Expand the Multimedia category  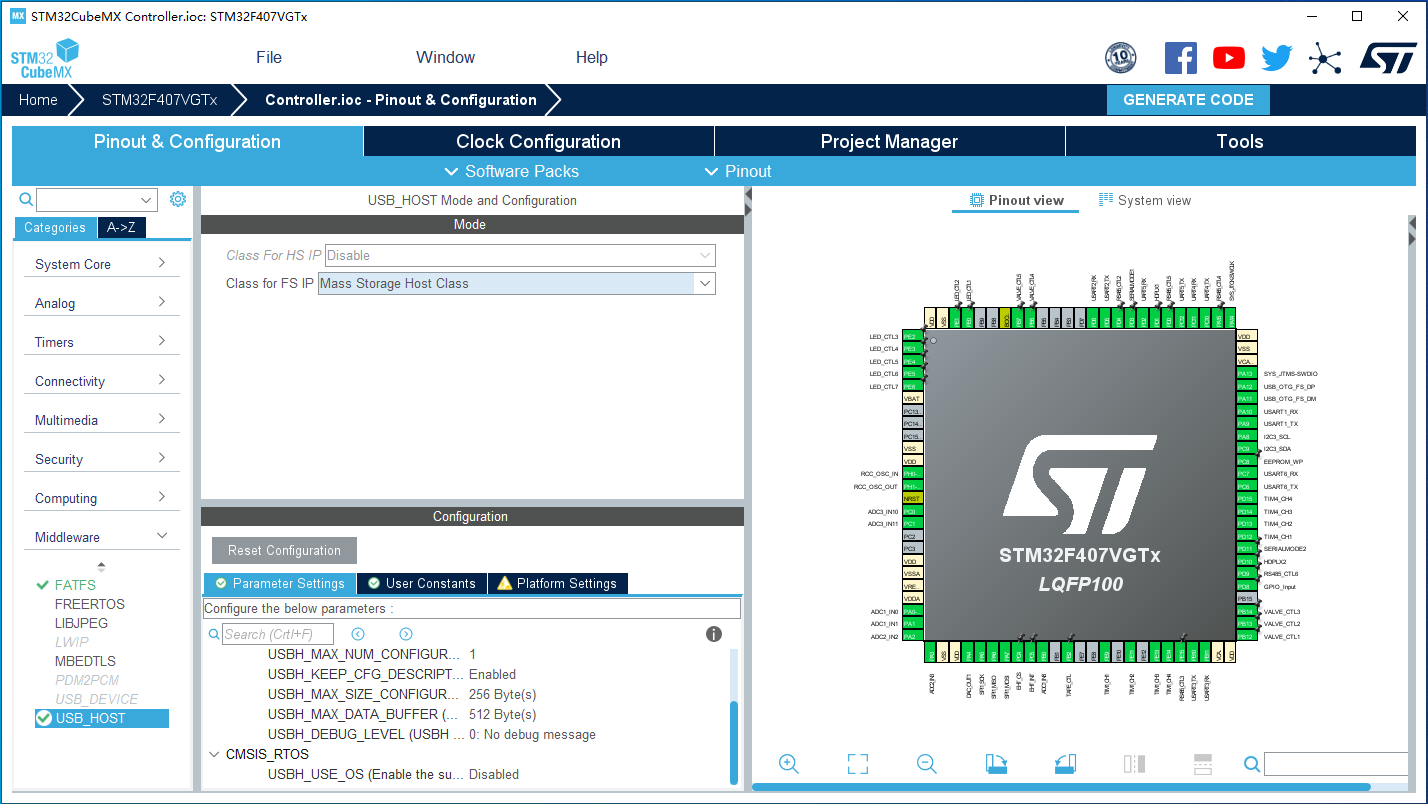click(x=100, y=420)
